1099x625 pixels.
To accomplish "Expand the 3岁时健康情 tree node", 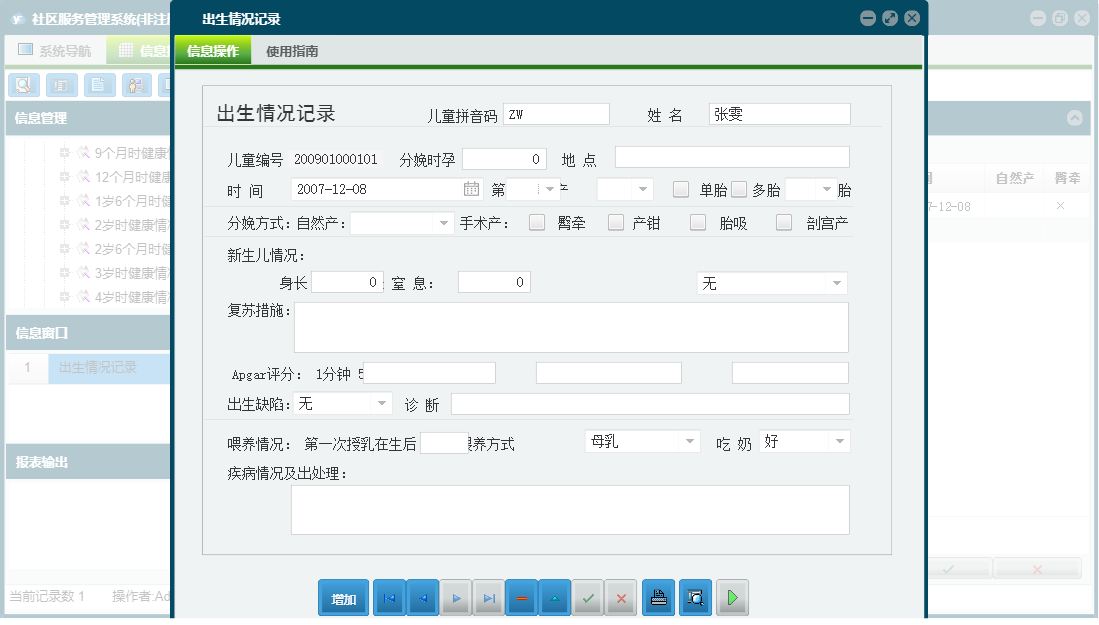I will point(64,273).
